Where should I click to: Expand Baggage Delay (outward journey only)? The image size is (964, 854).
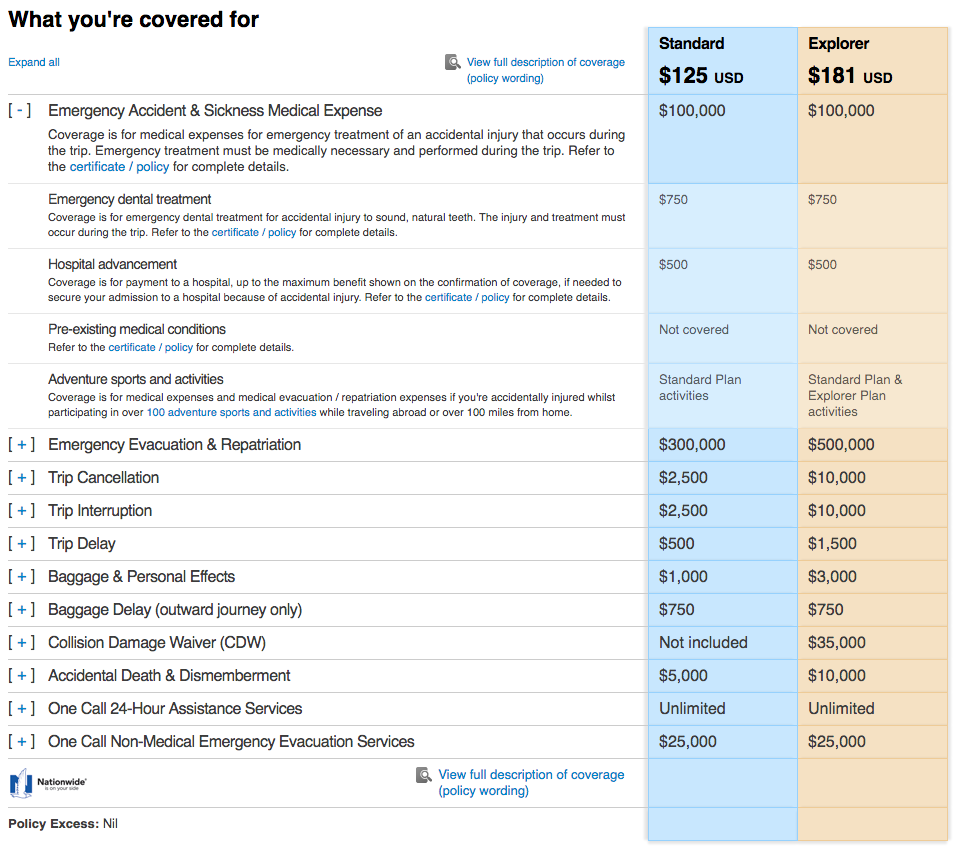pos(20,610)
